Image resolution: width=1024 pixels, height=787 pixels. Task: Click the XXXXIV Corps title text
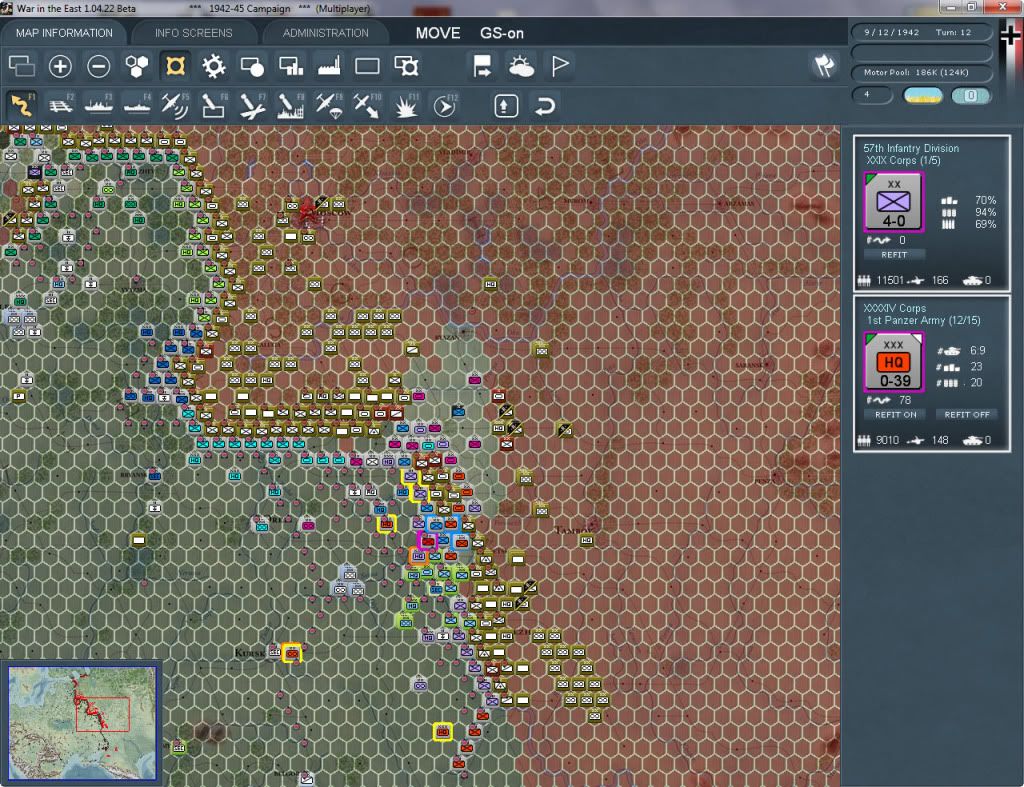[895, 308]
